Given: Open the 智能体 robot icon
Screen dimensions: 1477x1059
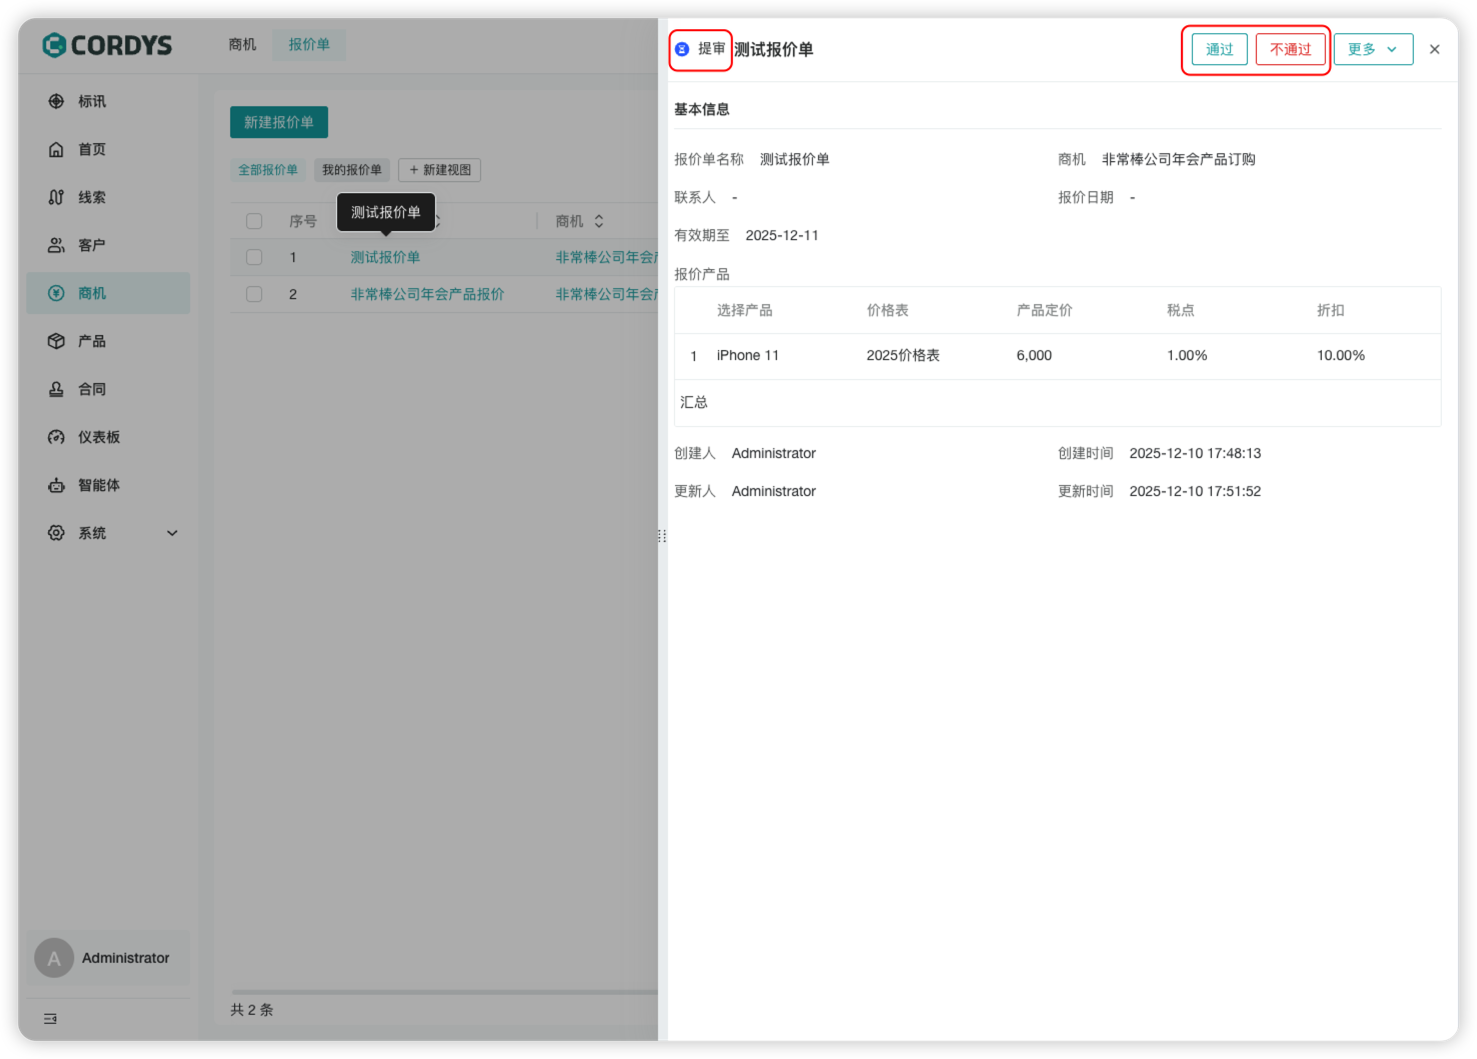Looking at the screenshot, I should coord(56,485).
